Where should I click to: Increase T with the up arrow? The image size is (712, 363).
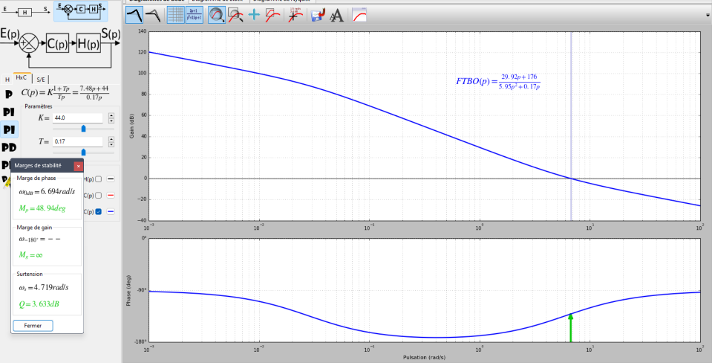point(111,139)
